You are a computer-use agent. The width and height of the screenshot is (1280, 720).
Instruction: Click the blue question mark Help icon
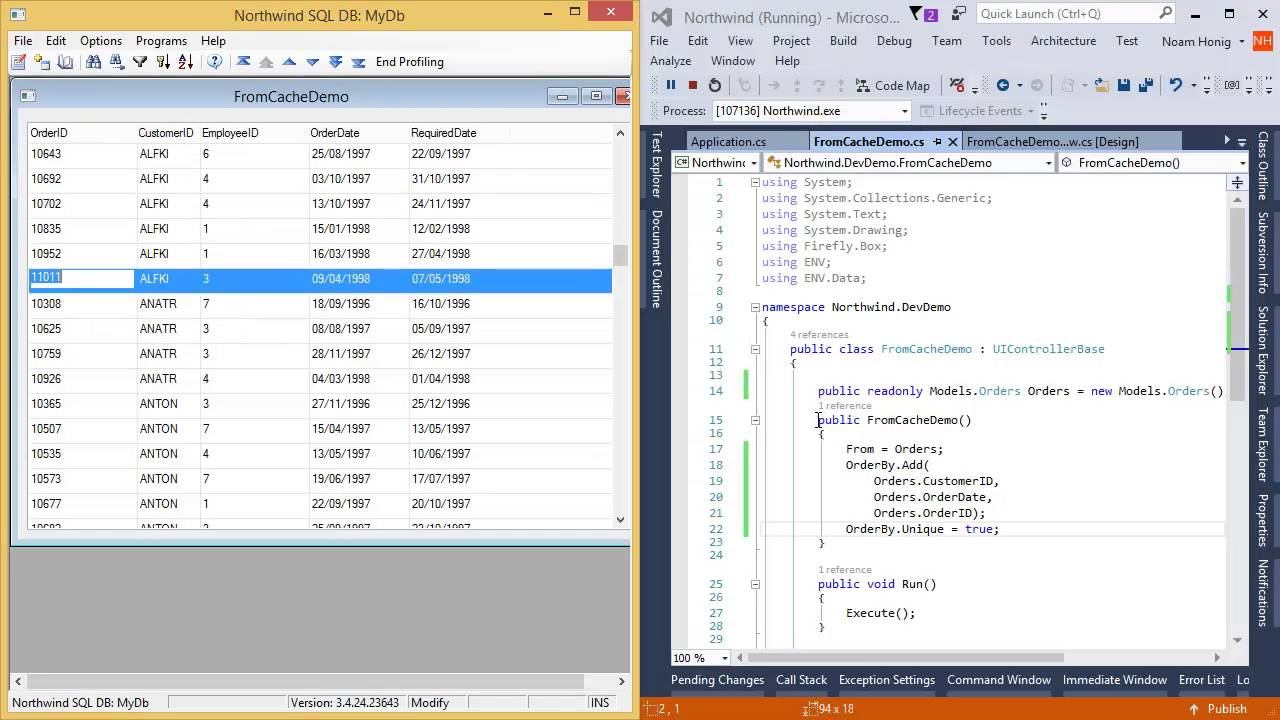(x=215, y=62)
